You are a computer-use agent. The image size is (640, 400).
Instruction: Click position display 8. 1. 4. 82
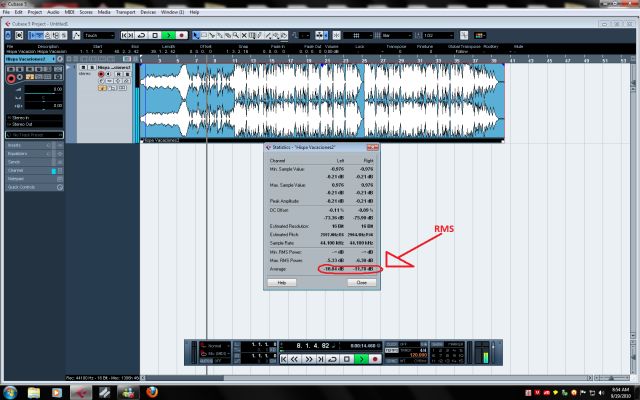pos(313,346)
